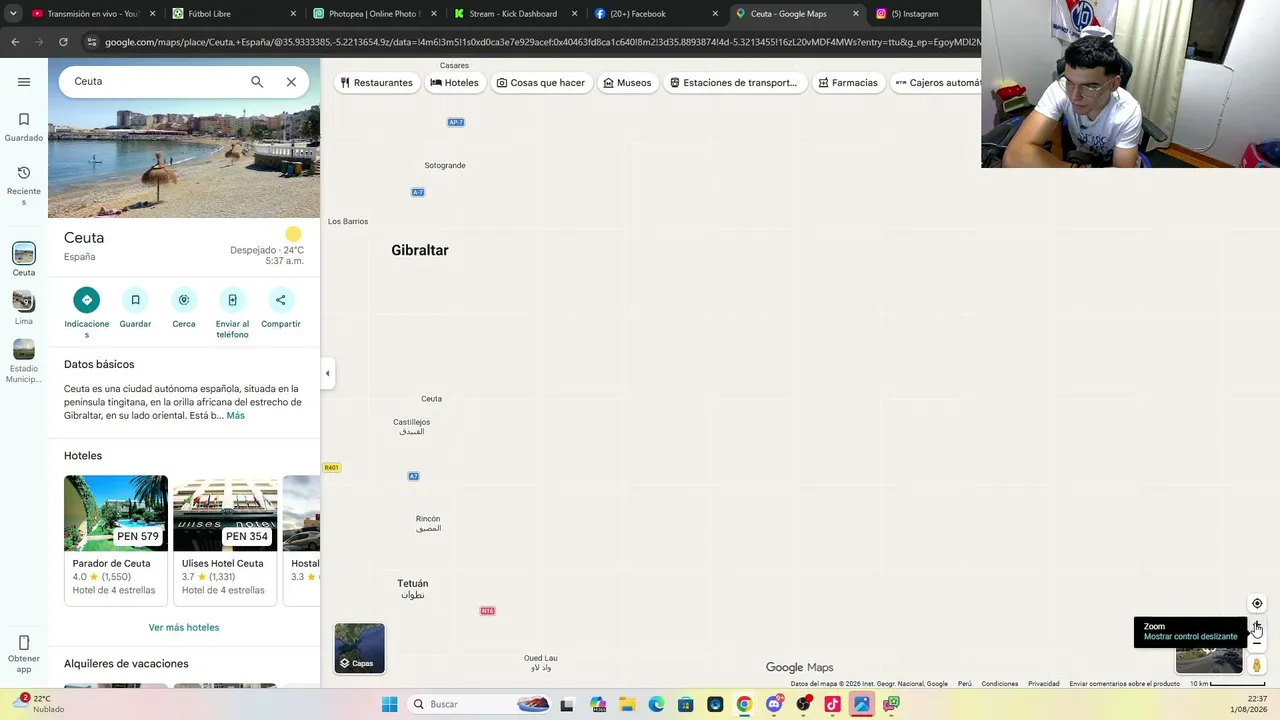This screenshot has height=720, width=1280.
Task: Zoom in the map with plus
Action: point(1257,626)
